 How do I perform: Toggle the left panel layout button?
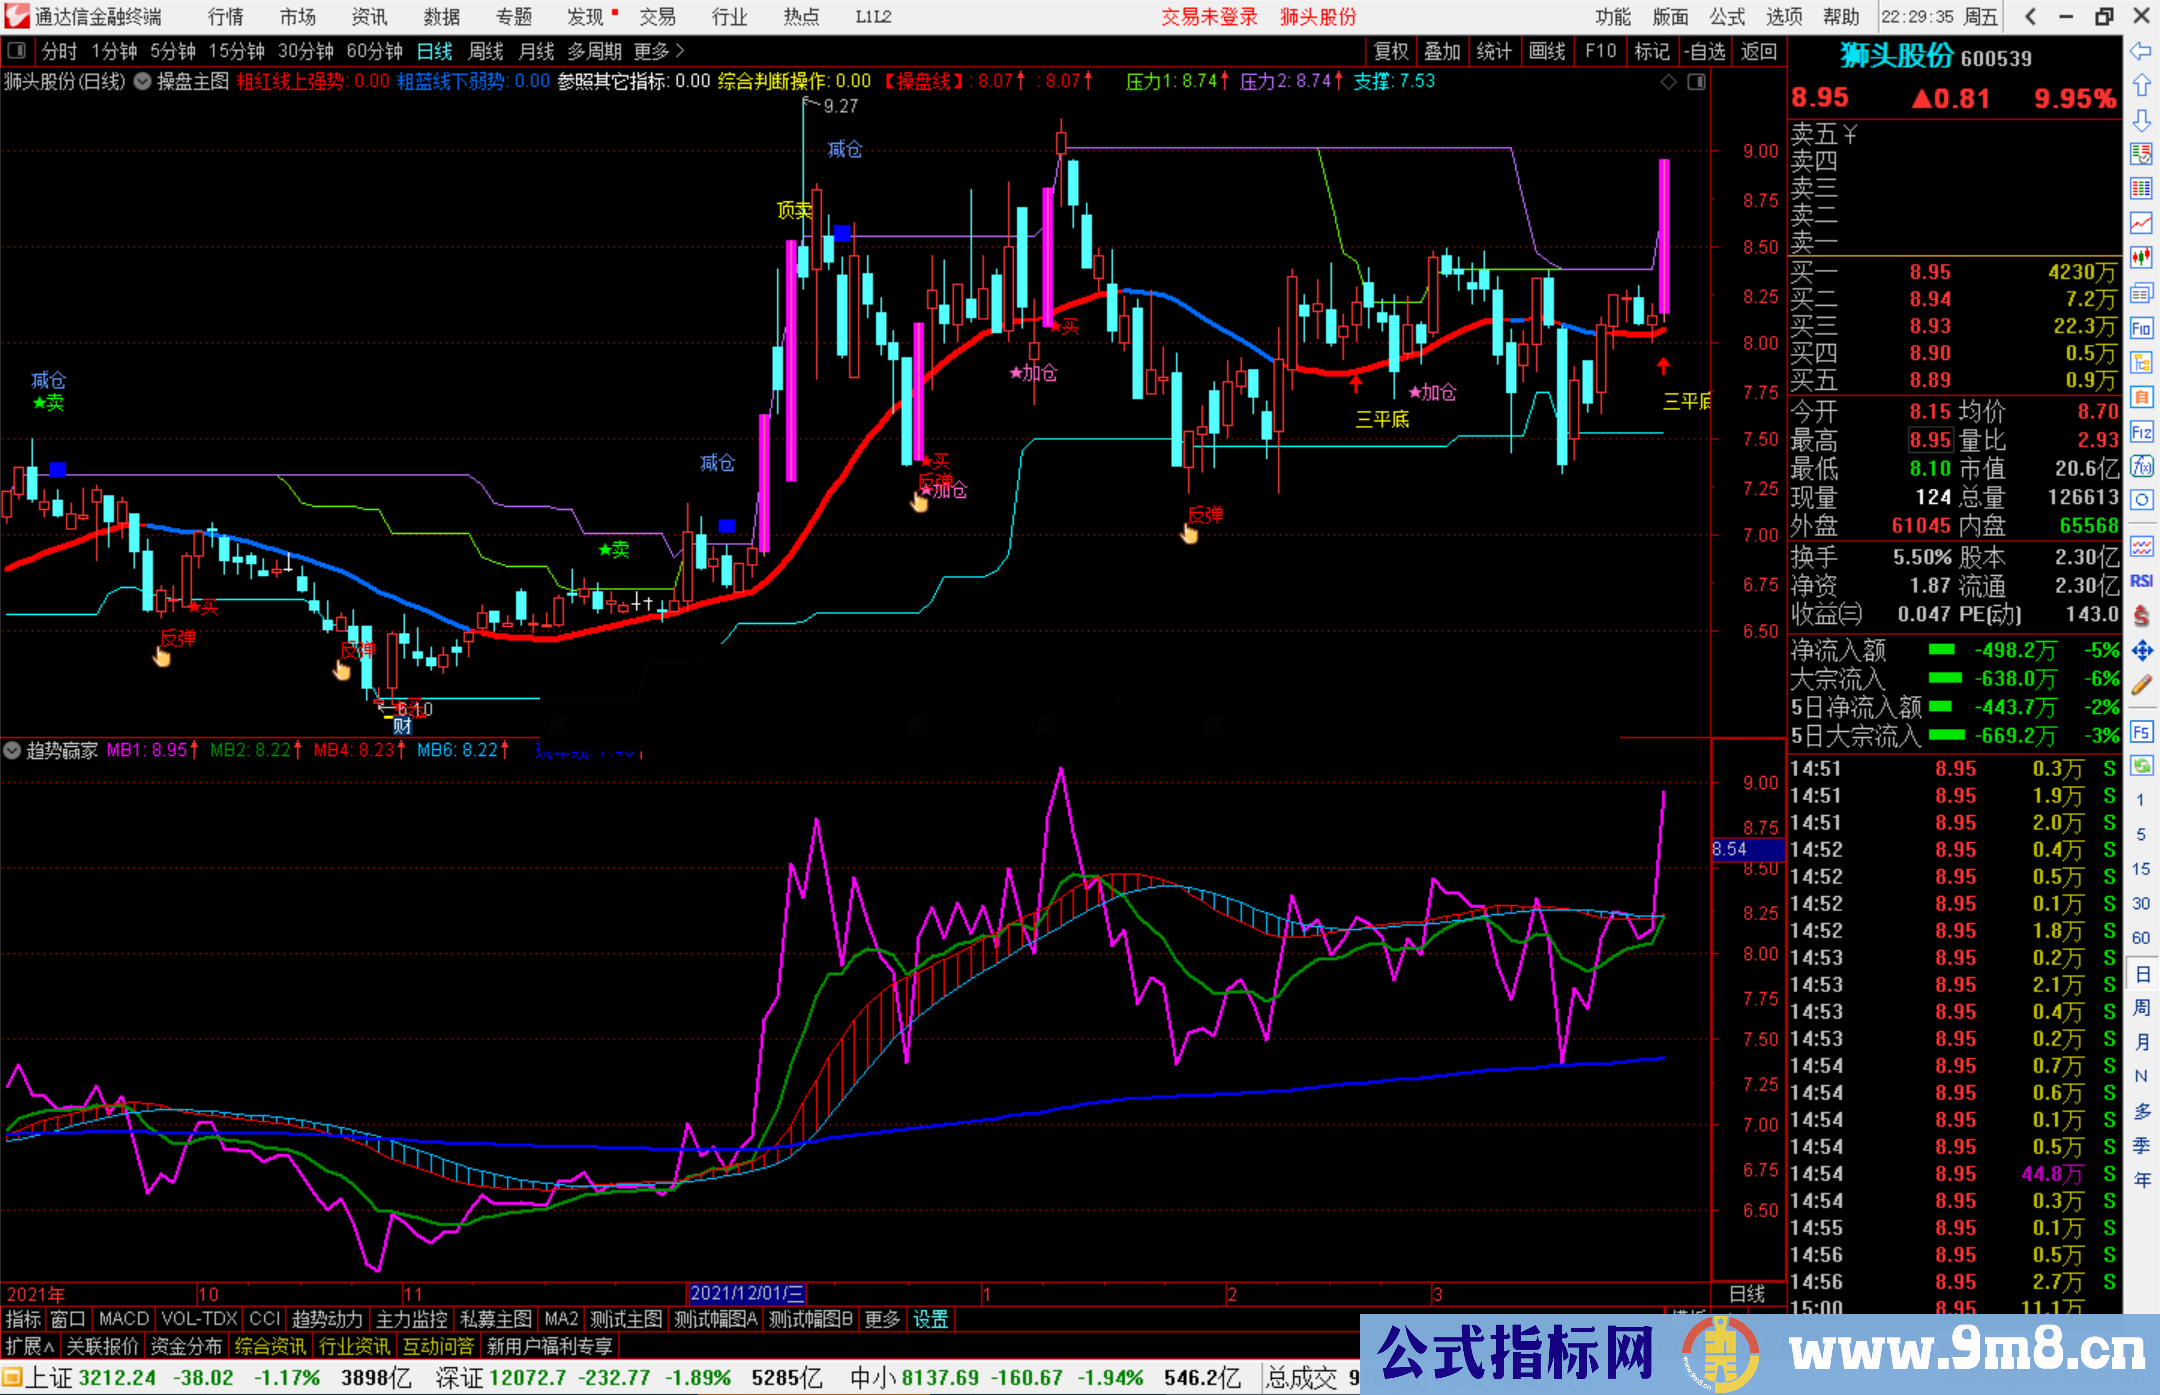pos(16,51)
